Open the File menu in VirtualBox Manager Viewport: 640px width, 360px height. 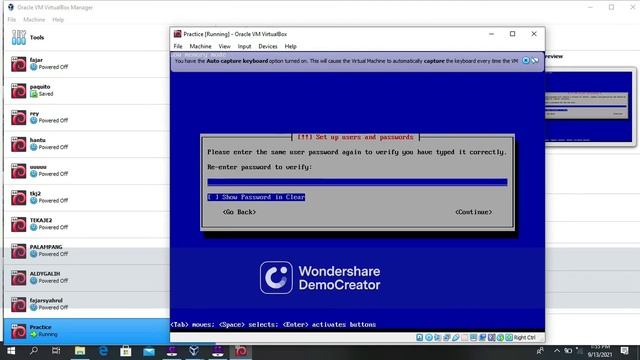[12, 20]
